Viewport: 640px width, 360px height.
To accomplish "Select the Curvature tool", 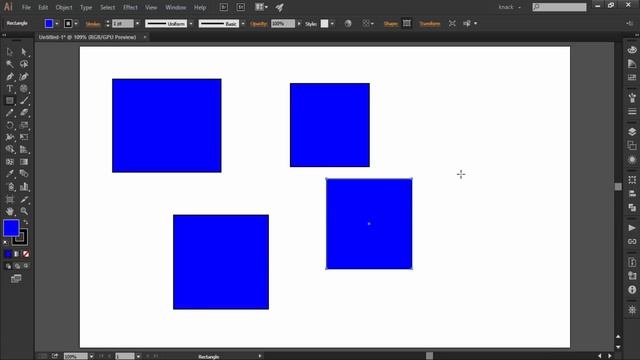I will [x=24, y=76].
